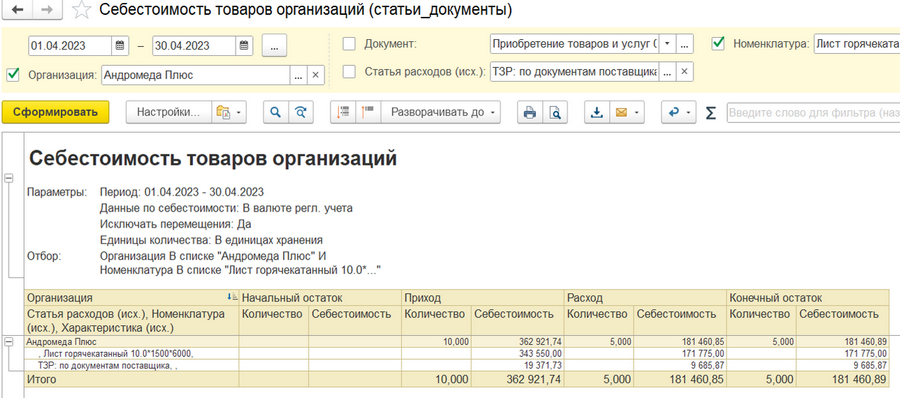Open dropdown of Документ field

[x=667, y=44]
